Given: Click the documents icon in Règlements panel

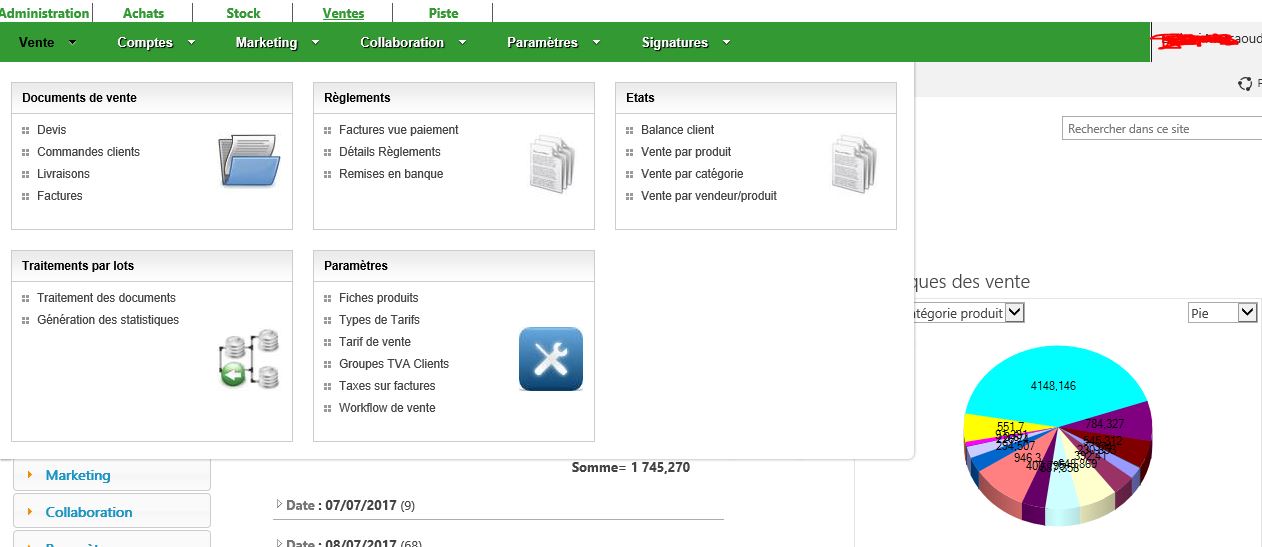Looking at the screenshot, I should (552, 163).
